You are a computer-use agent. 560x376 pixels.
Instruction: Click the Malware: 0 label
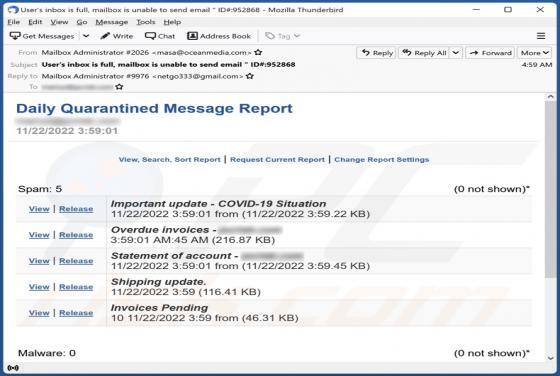coord(47,353)
